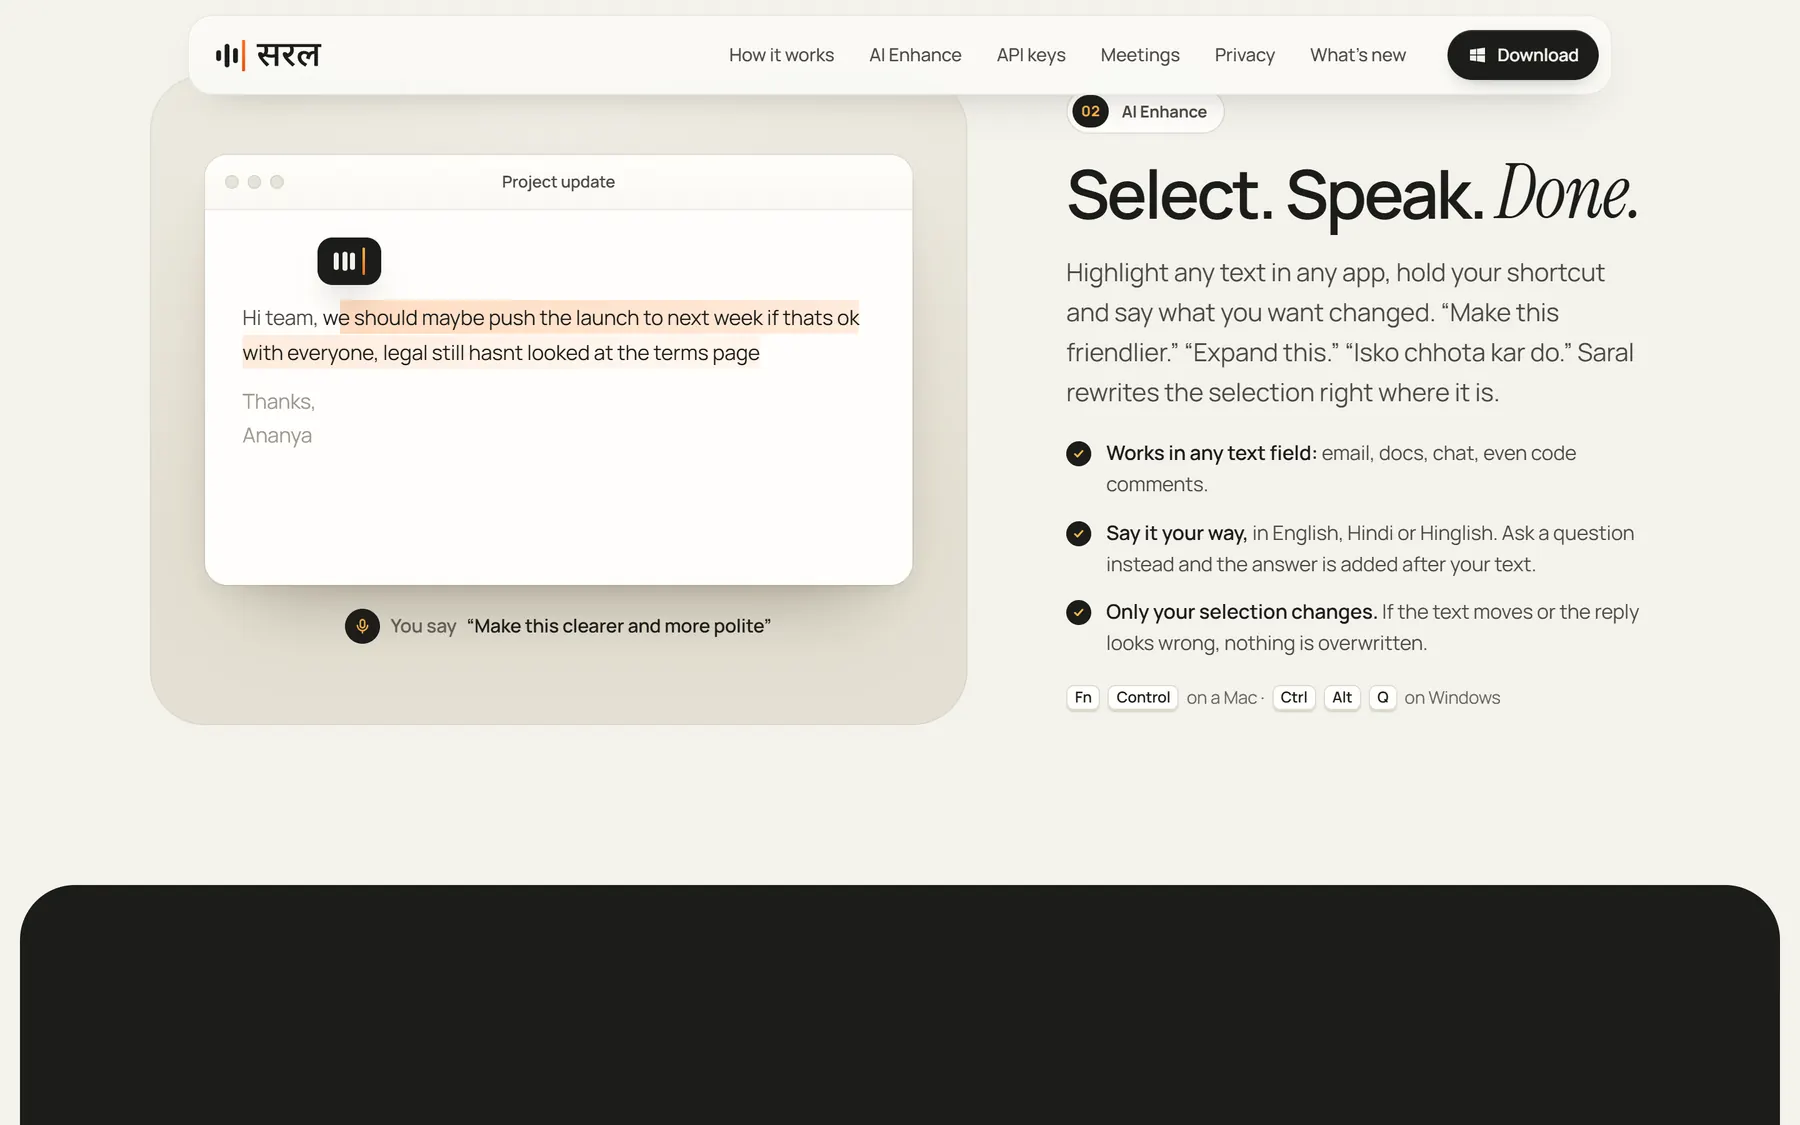This screenshot has height=1125, width=1800.
Task: Click the 'on a Mac' shortcut label
Action: tap(1222, 698)
